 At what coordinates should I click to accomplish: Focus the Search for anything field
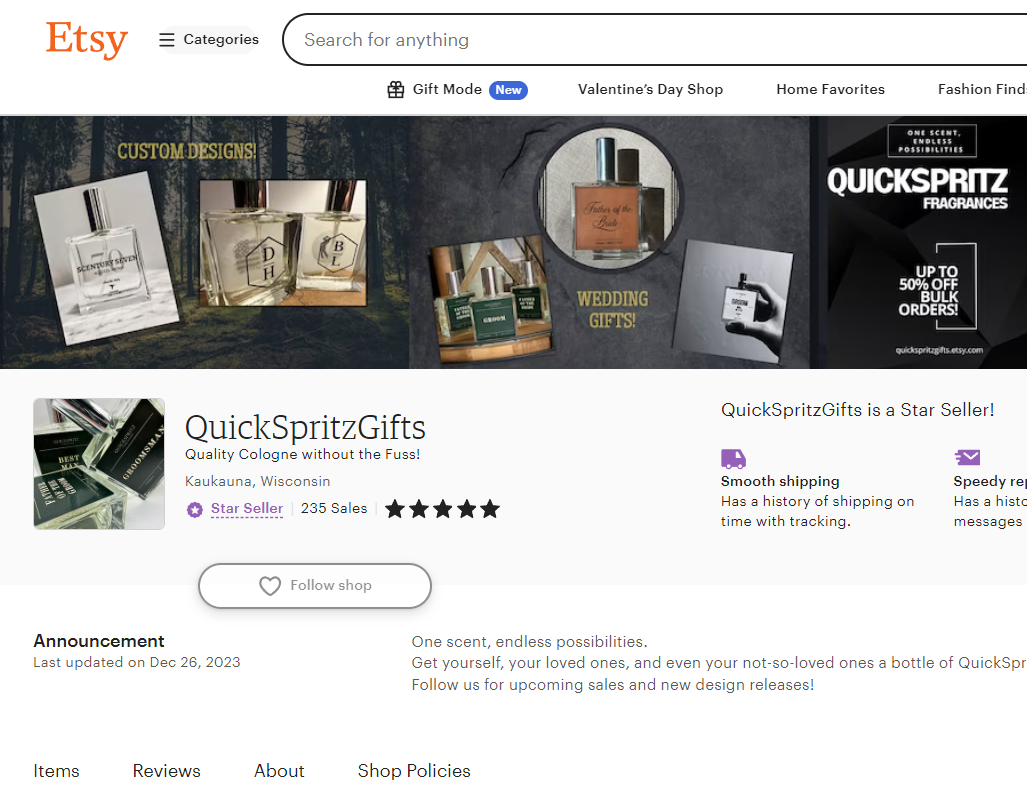point(655,40)
